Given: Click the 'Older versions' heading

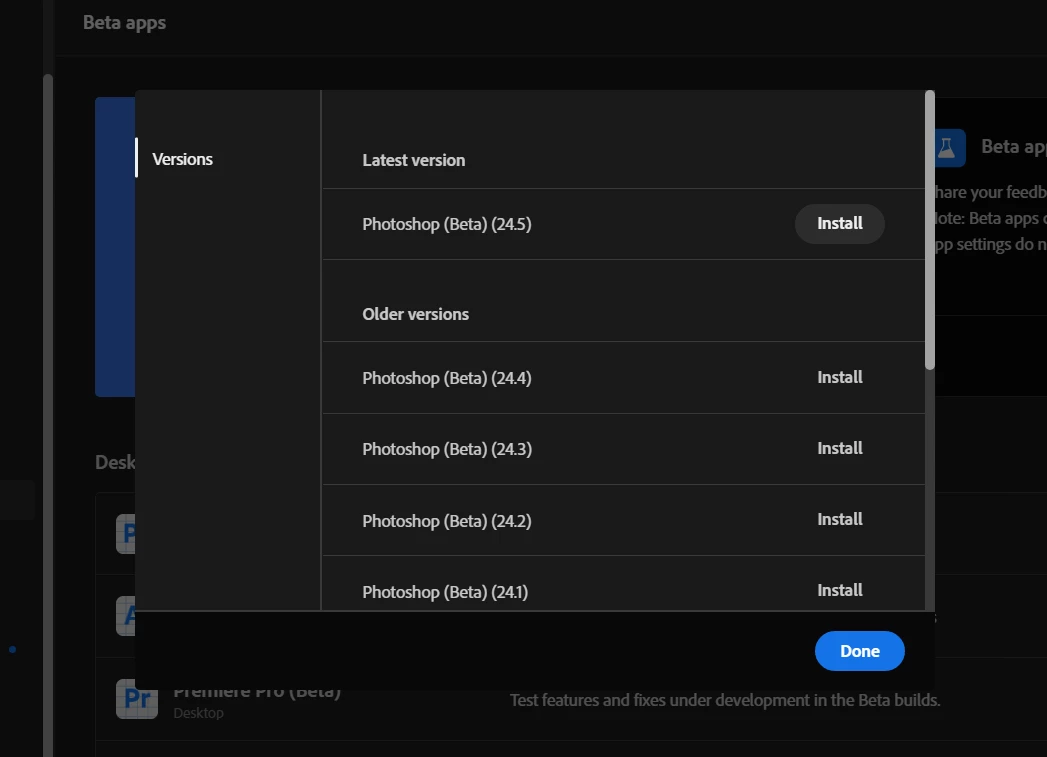Looking at the screenshot, I should (x=415, y=314).
